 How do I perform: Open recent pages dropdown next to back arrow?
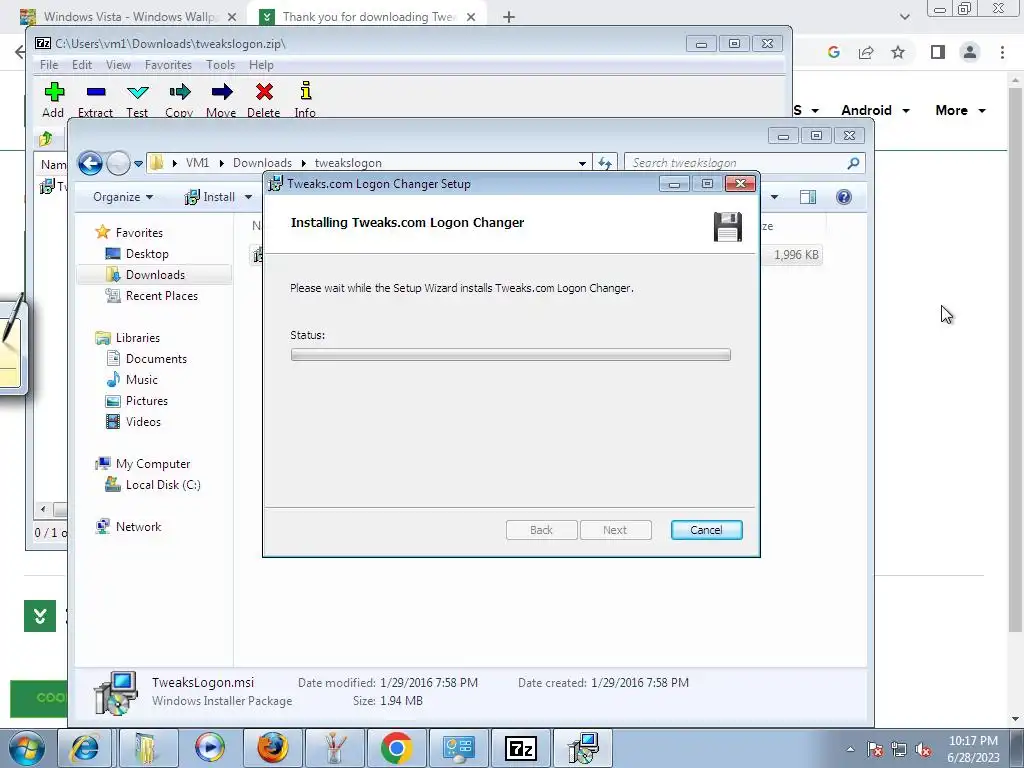pos(138,164)
